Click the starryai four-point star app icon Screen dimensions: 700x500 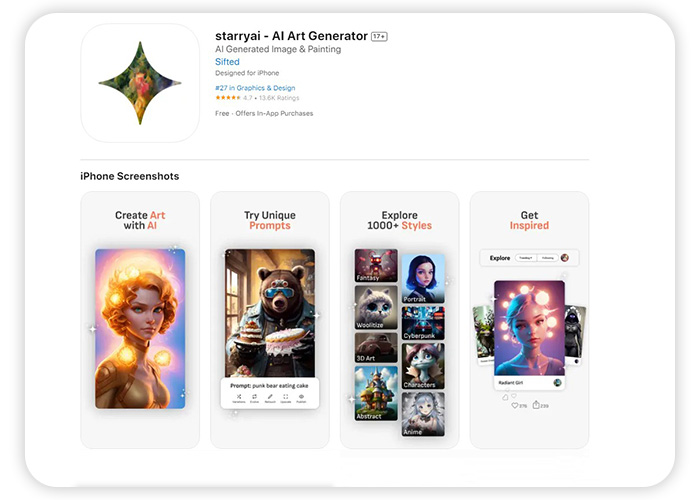pos(140,83)
